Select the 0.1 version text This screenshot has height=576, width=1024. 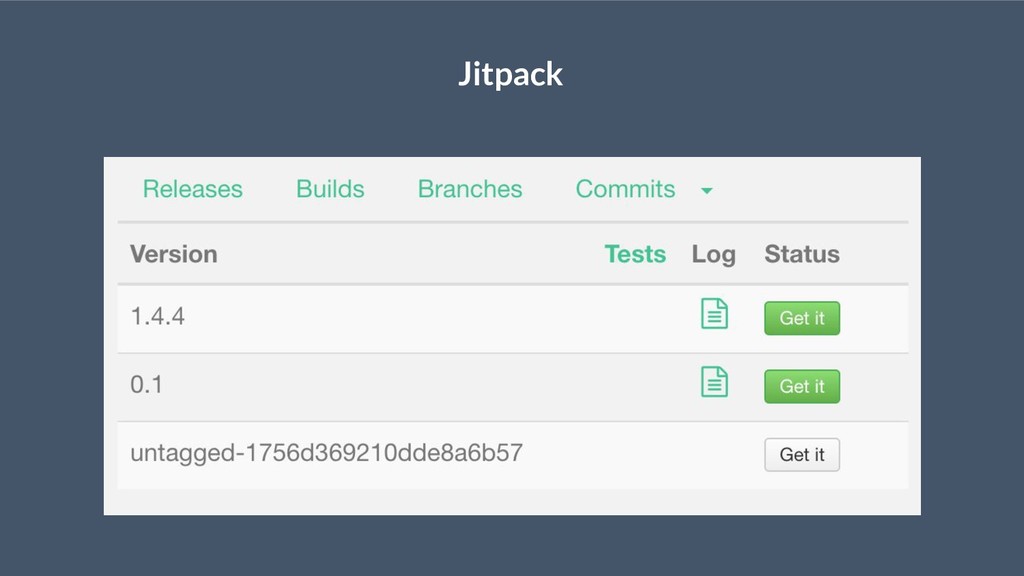(146, 385)
